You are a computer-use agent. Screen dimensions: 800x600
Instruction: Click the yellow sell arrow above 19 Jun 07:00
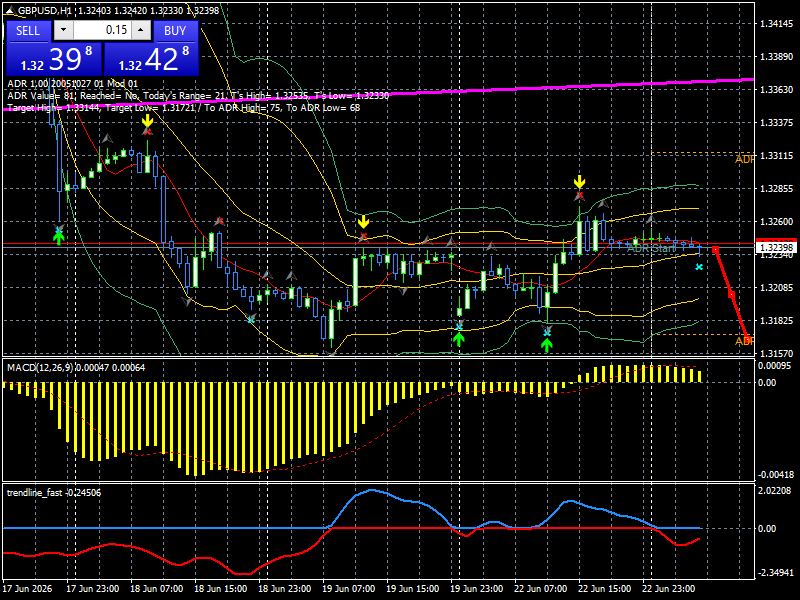(363, 222)
